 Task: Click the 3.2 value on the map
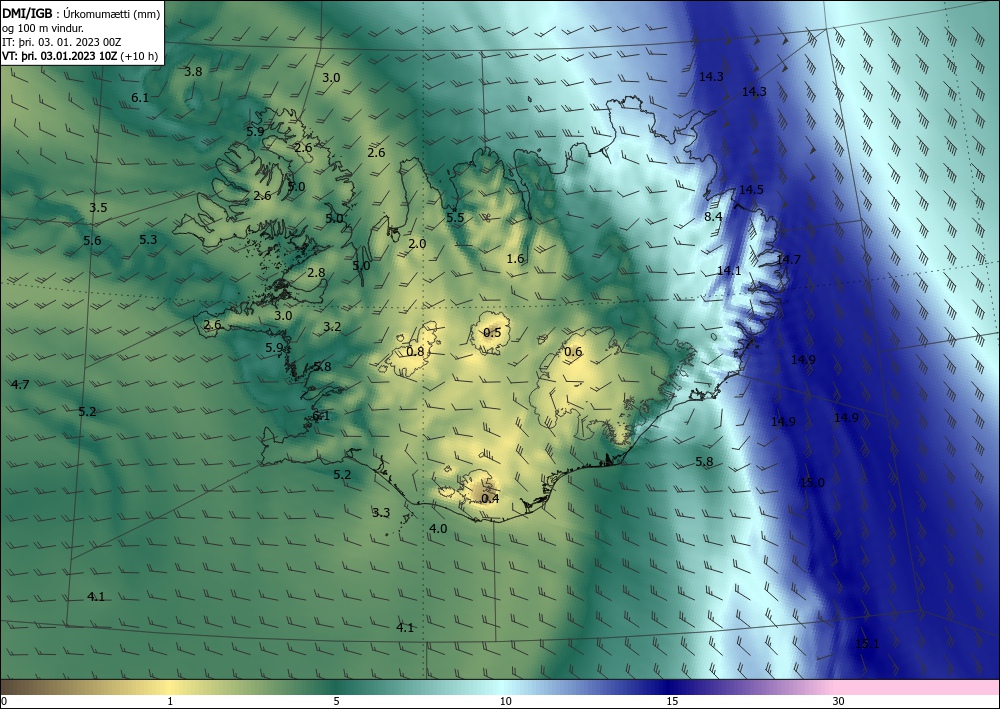[332, 326]
